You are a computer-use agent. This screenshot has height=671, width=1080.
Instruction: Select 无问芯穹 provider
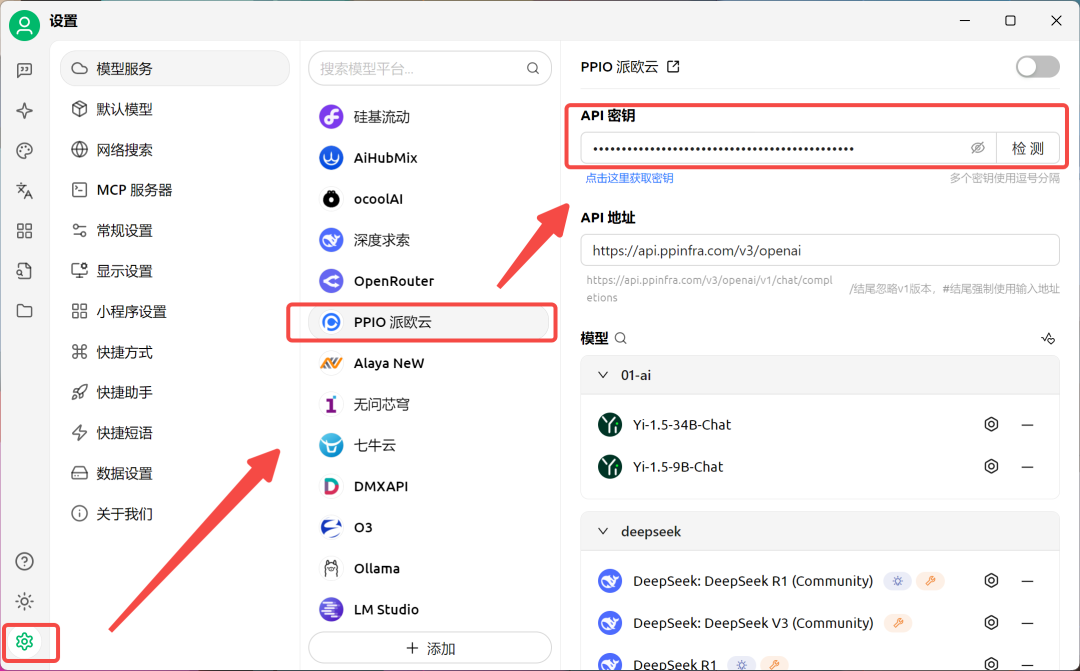429,404
